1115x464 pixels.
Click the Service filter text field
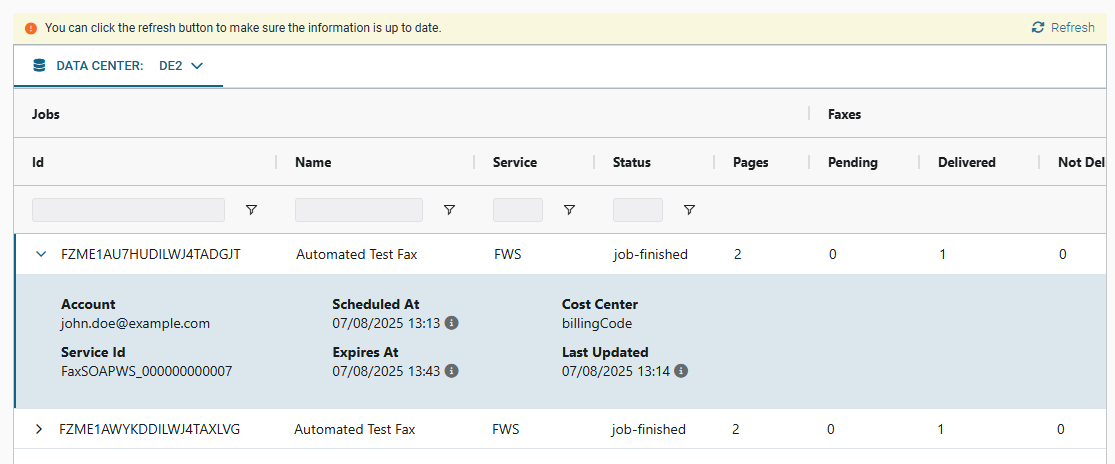(517, 210)
